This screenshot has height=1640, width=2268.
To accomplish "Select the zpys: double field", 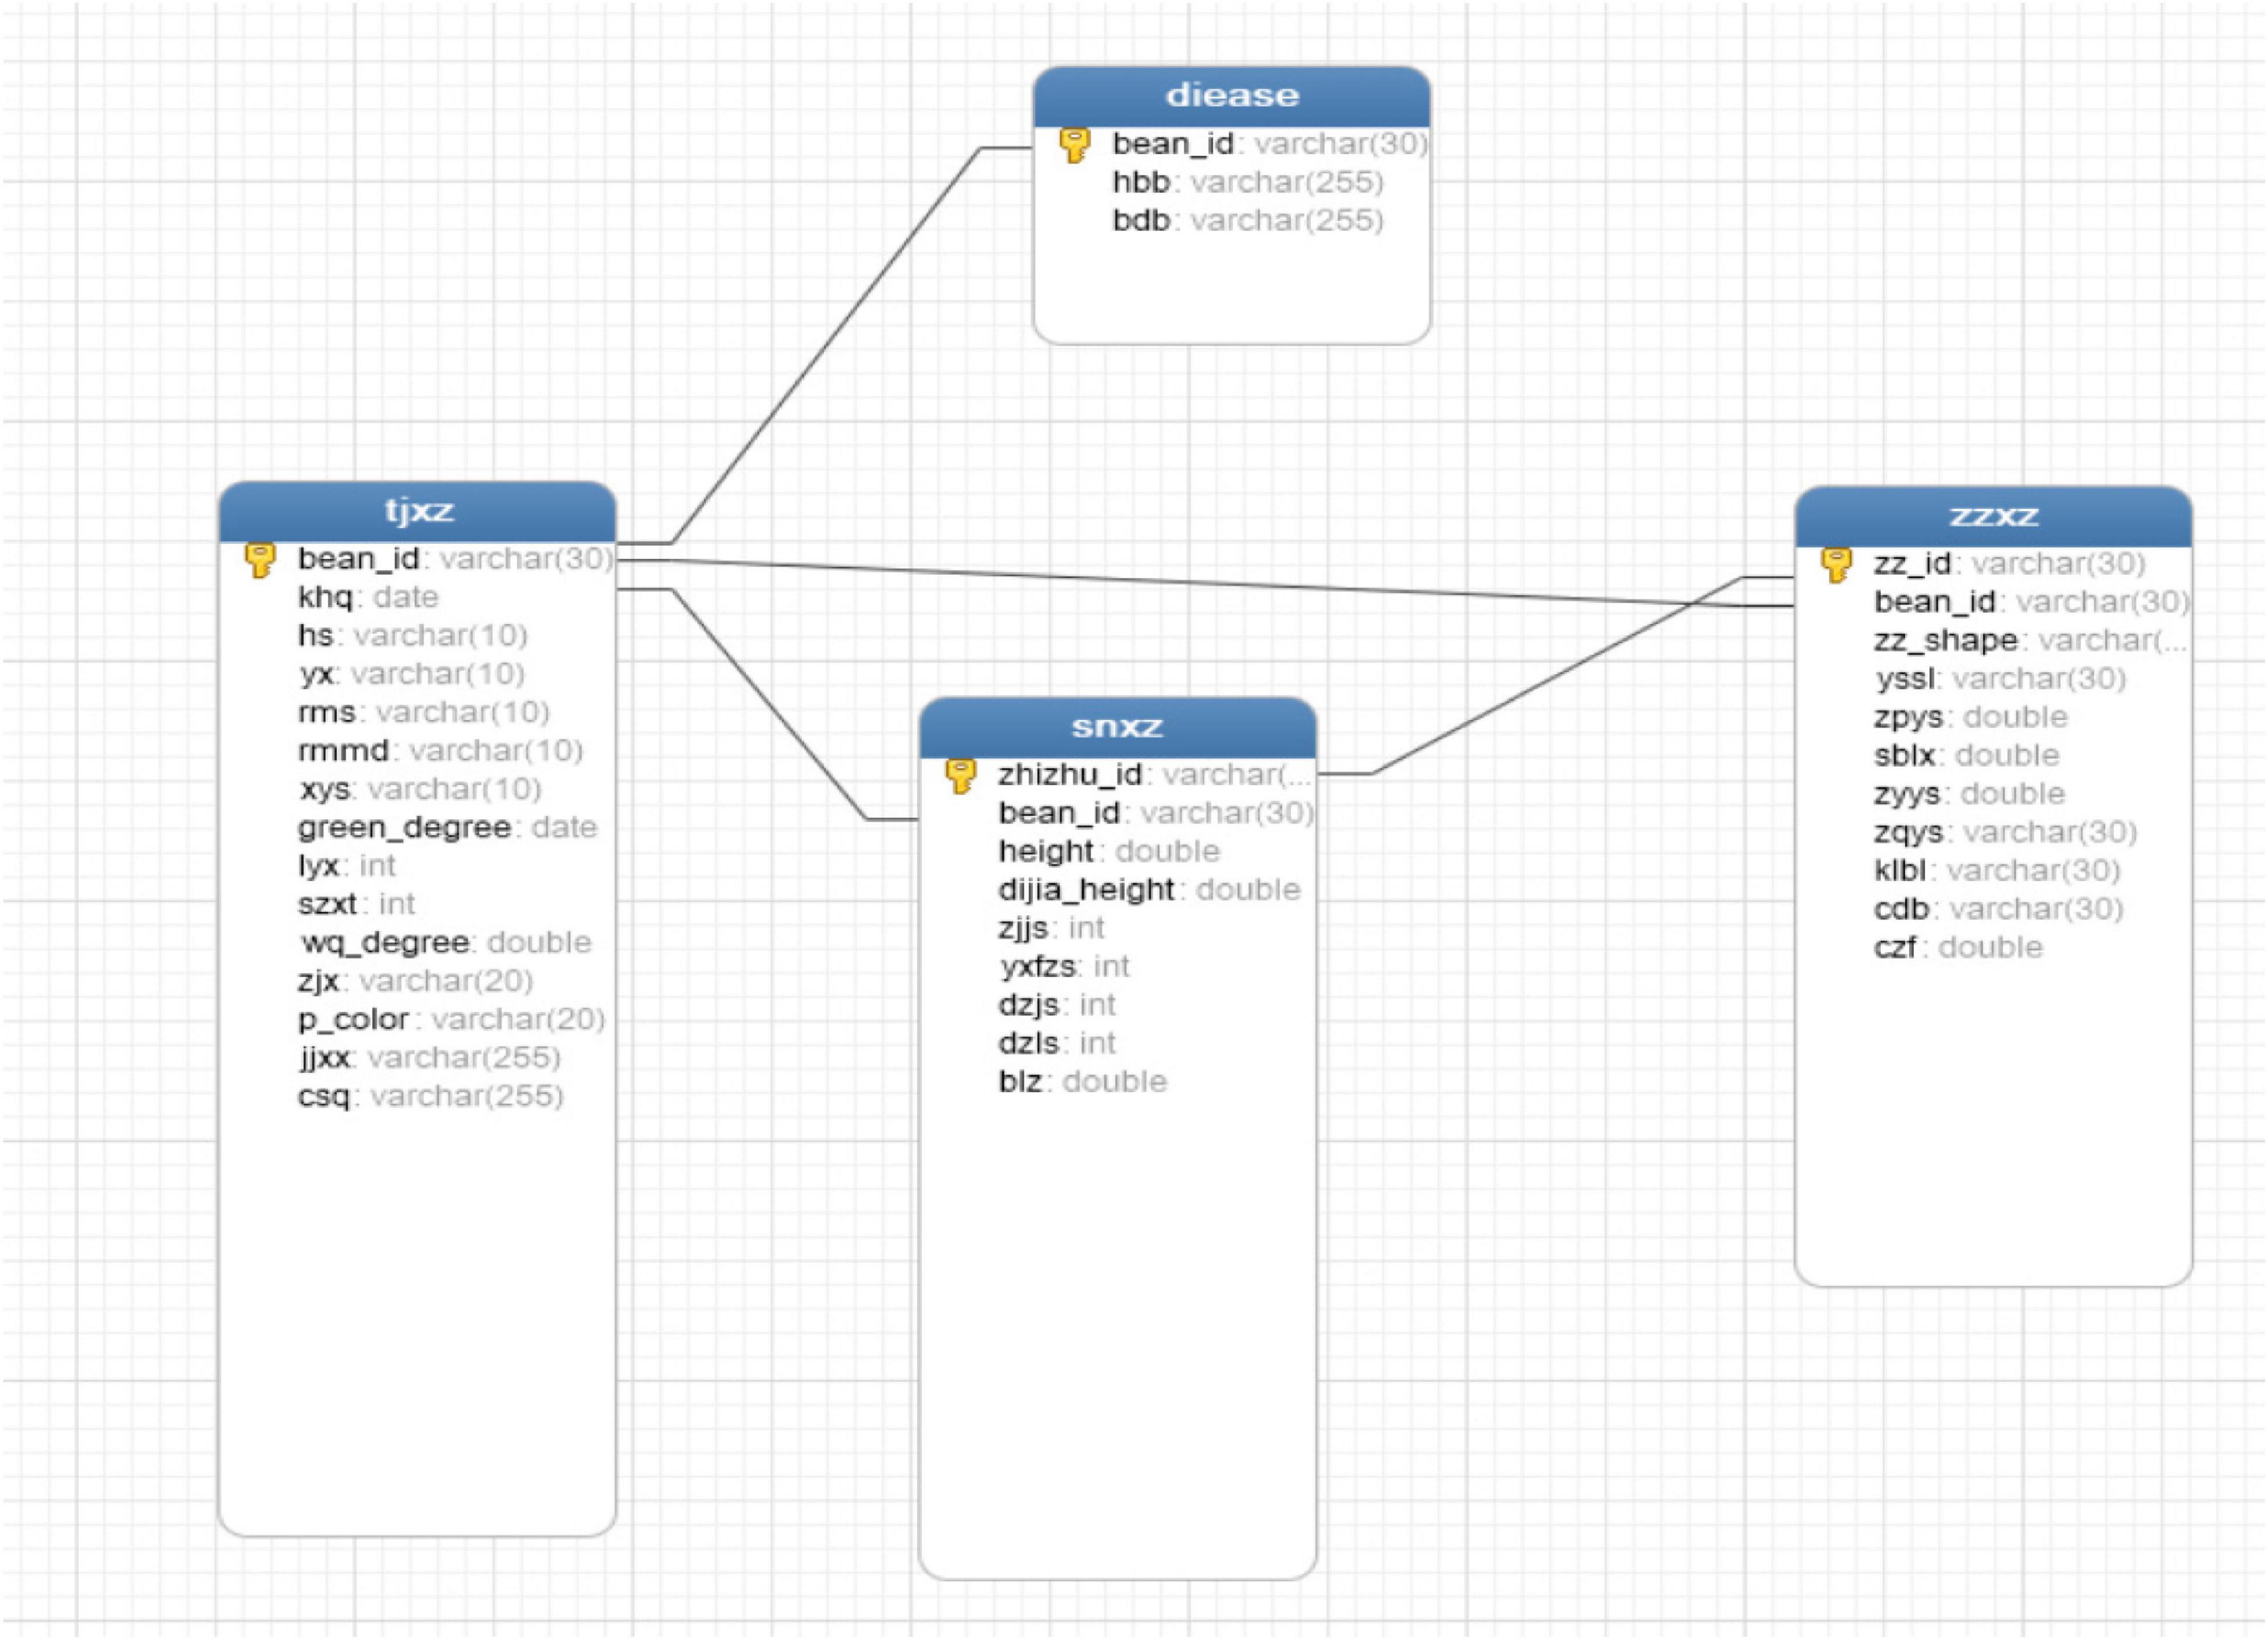I will (x=1971, y=717).
